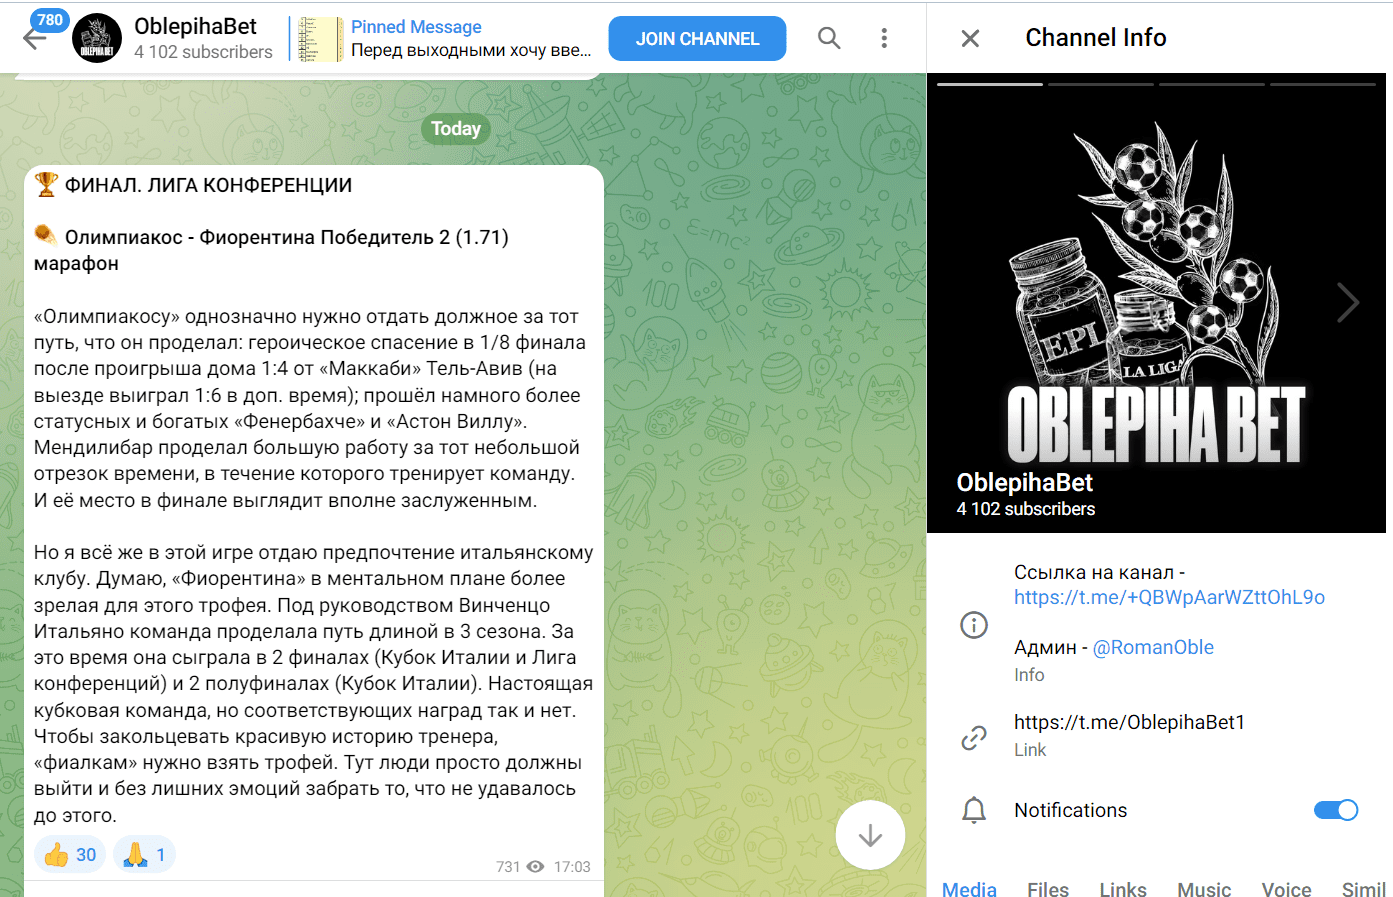This screenshot has width=1393, height=897.
Task: Select the 'ФИНАЛ. ЛИГА КОНФЕРЕНЦИИ' heading text
Action: [x=208, y=185]
